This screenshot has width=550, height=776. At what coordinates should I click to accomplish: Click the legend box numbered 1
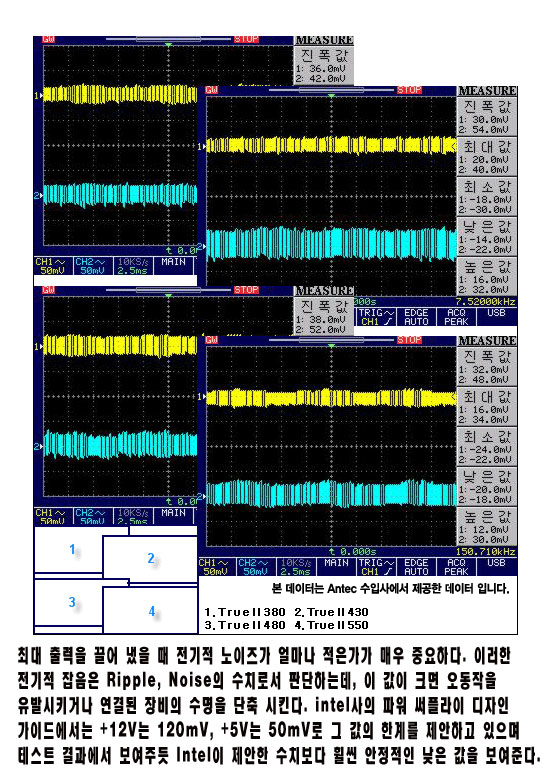[x=72, y=550]
